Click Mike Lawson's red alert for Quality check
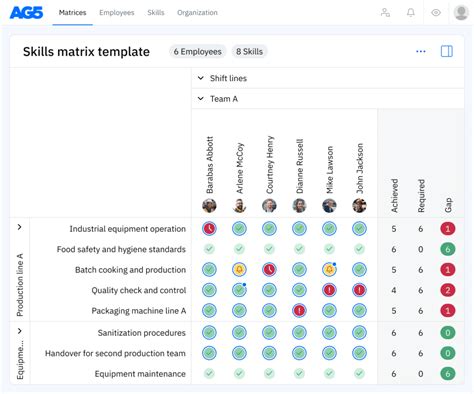This screenshot has width=474, height=394. coord(329,290)
